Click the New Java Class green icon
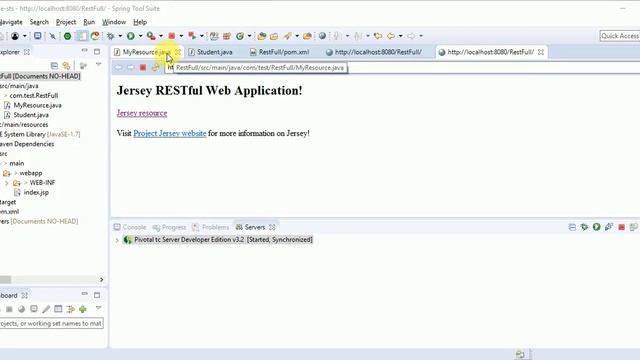This screenshot has height=360, width=640. (x=240, y=36)
